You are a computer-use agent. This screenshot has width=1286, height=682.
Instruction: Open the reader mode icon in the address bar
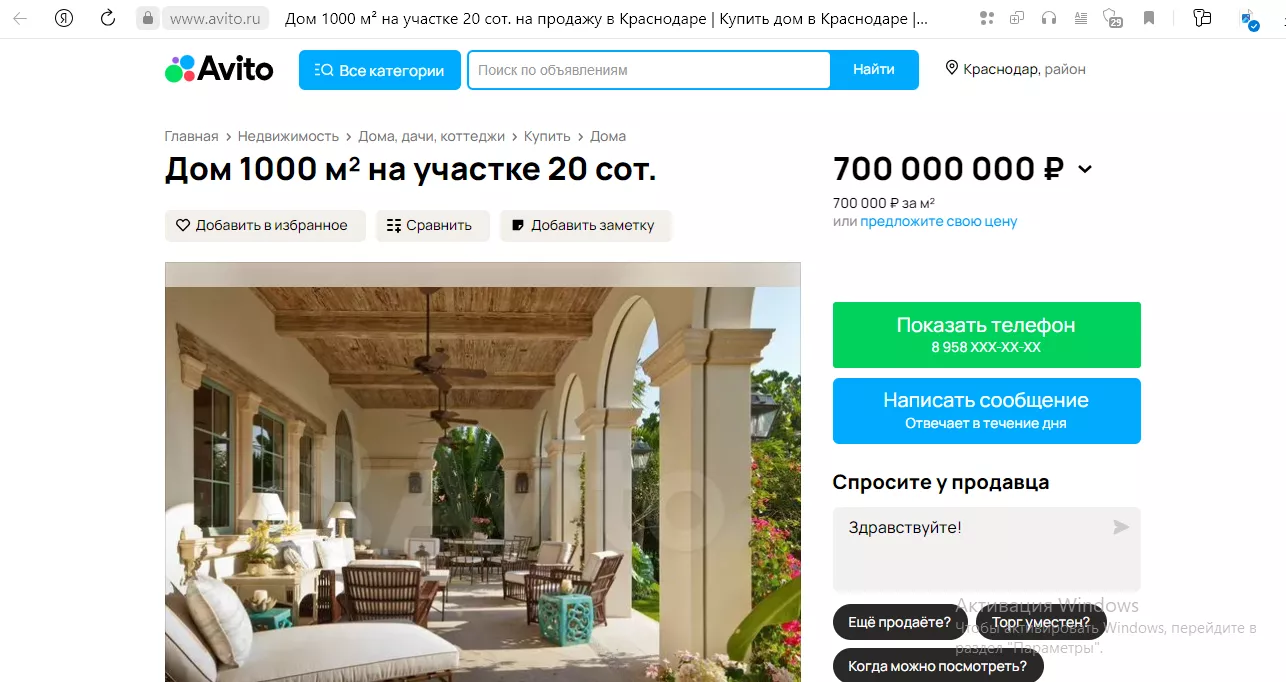point(1079,18)
